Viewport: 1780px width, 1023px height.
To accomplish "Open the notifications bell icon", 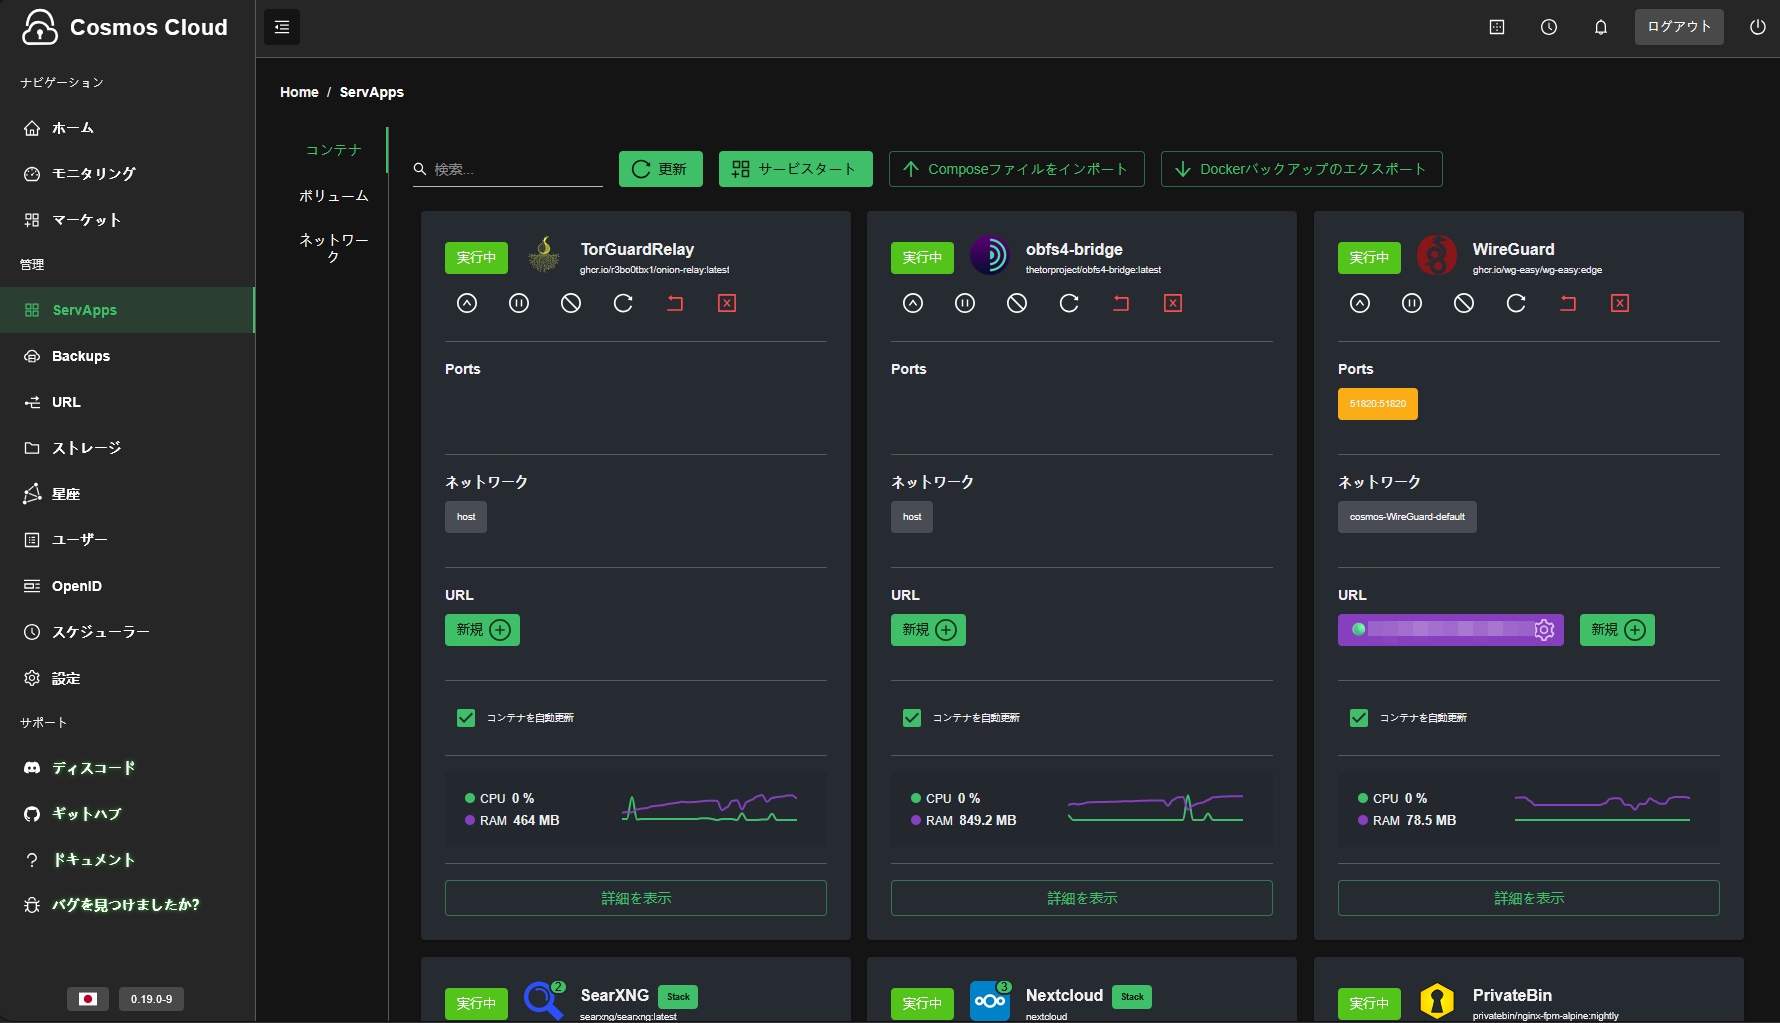I will 1600,27.
